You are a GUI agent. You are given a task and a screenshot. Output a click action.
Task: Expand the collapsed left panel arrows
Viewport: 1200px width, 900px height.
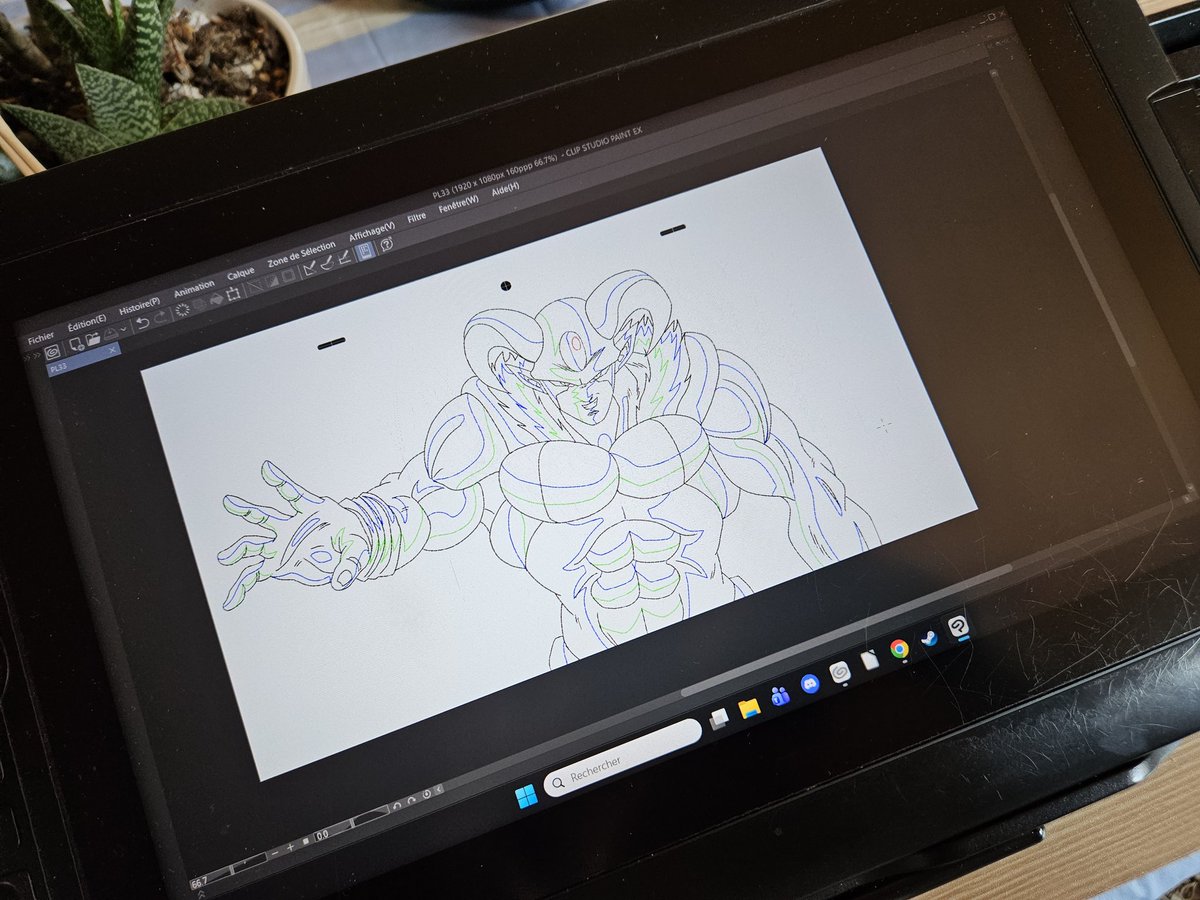(32, 356)
